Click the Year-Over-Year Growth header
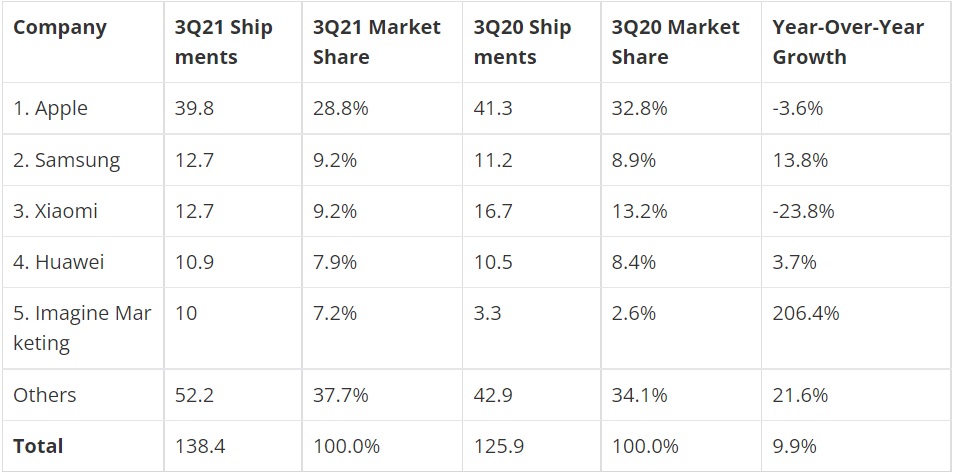The height and width of the screenshot is (474, 955). pos(848,42)
